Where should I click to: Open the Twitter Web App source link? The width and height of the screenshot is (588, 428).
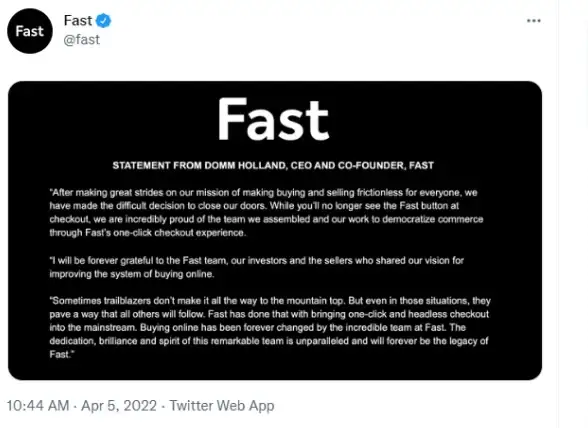tap(222, 405)
